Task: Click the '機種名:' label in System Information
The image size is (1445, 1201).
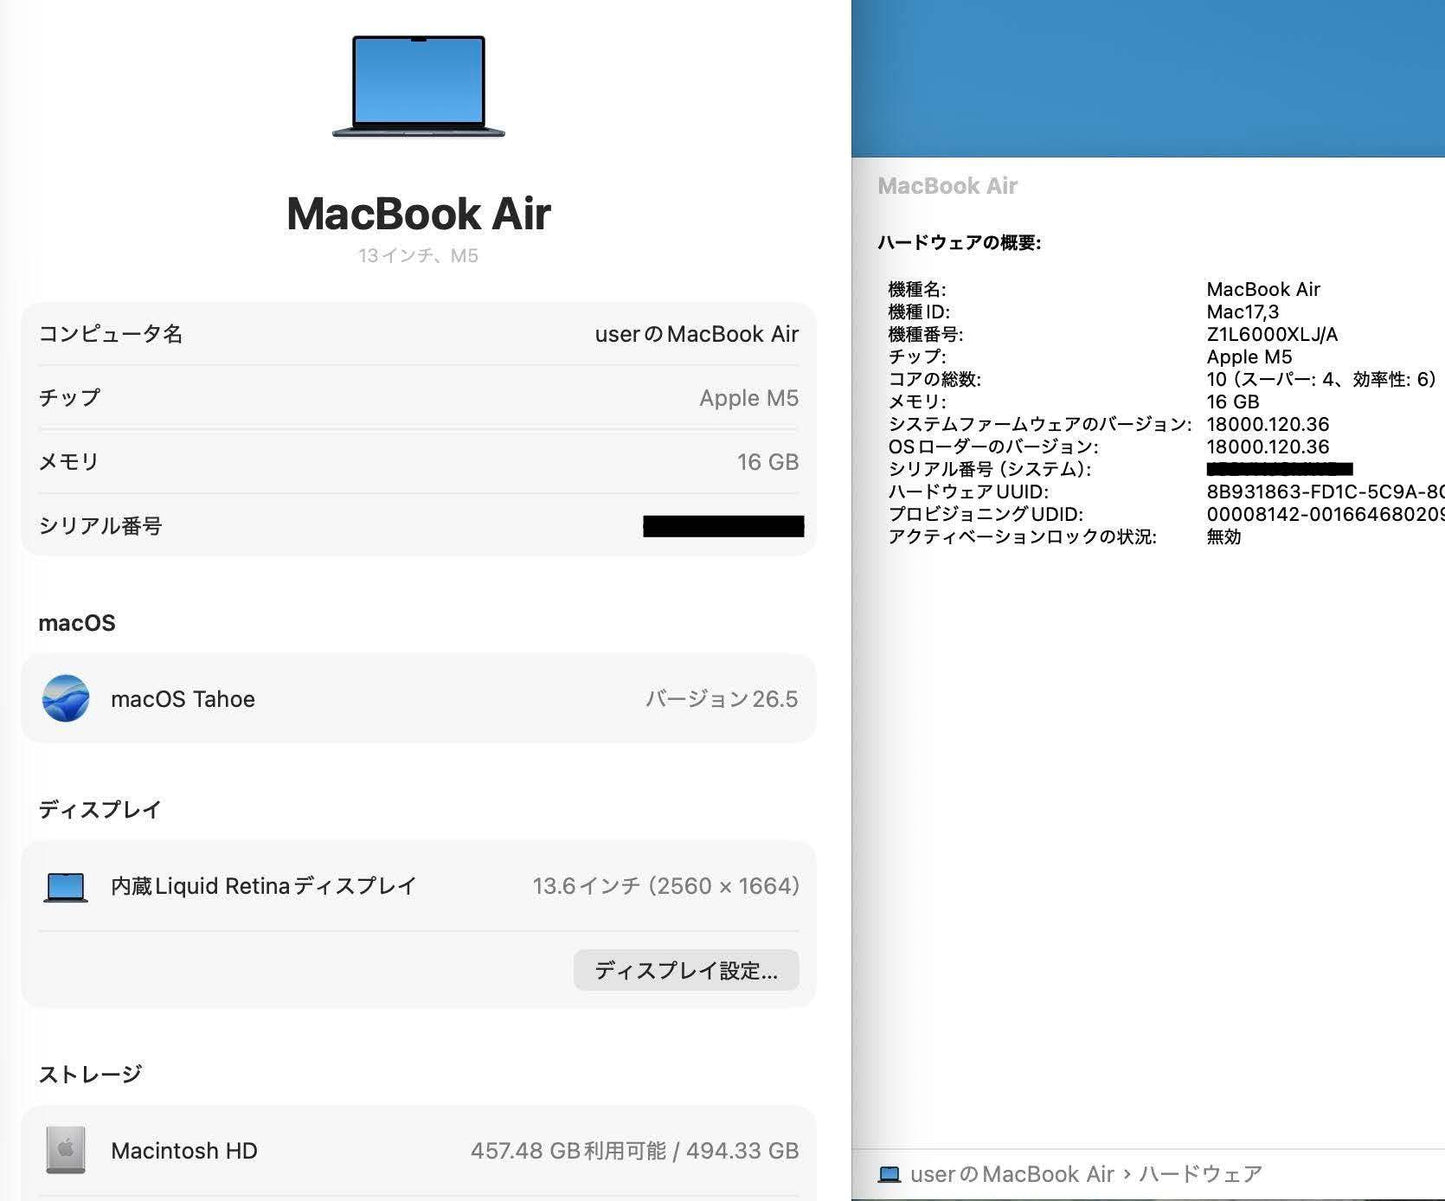Action: click(x=917, y=289)
